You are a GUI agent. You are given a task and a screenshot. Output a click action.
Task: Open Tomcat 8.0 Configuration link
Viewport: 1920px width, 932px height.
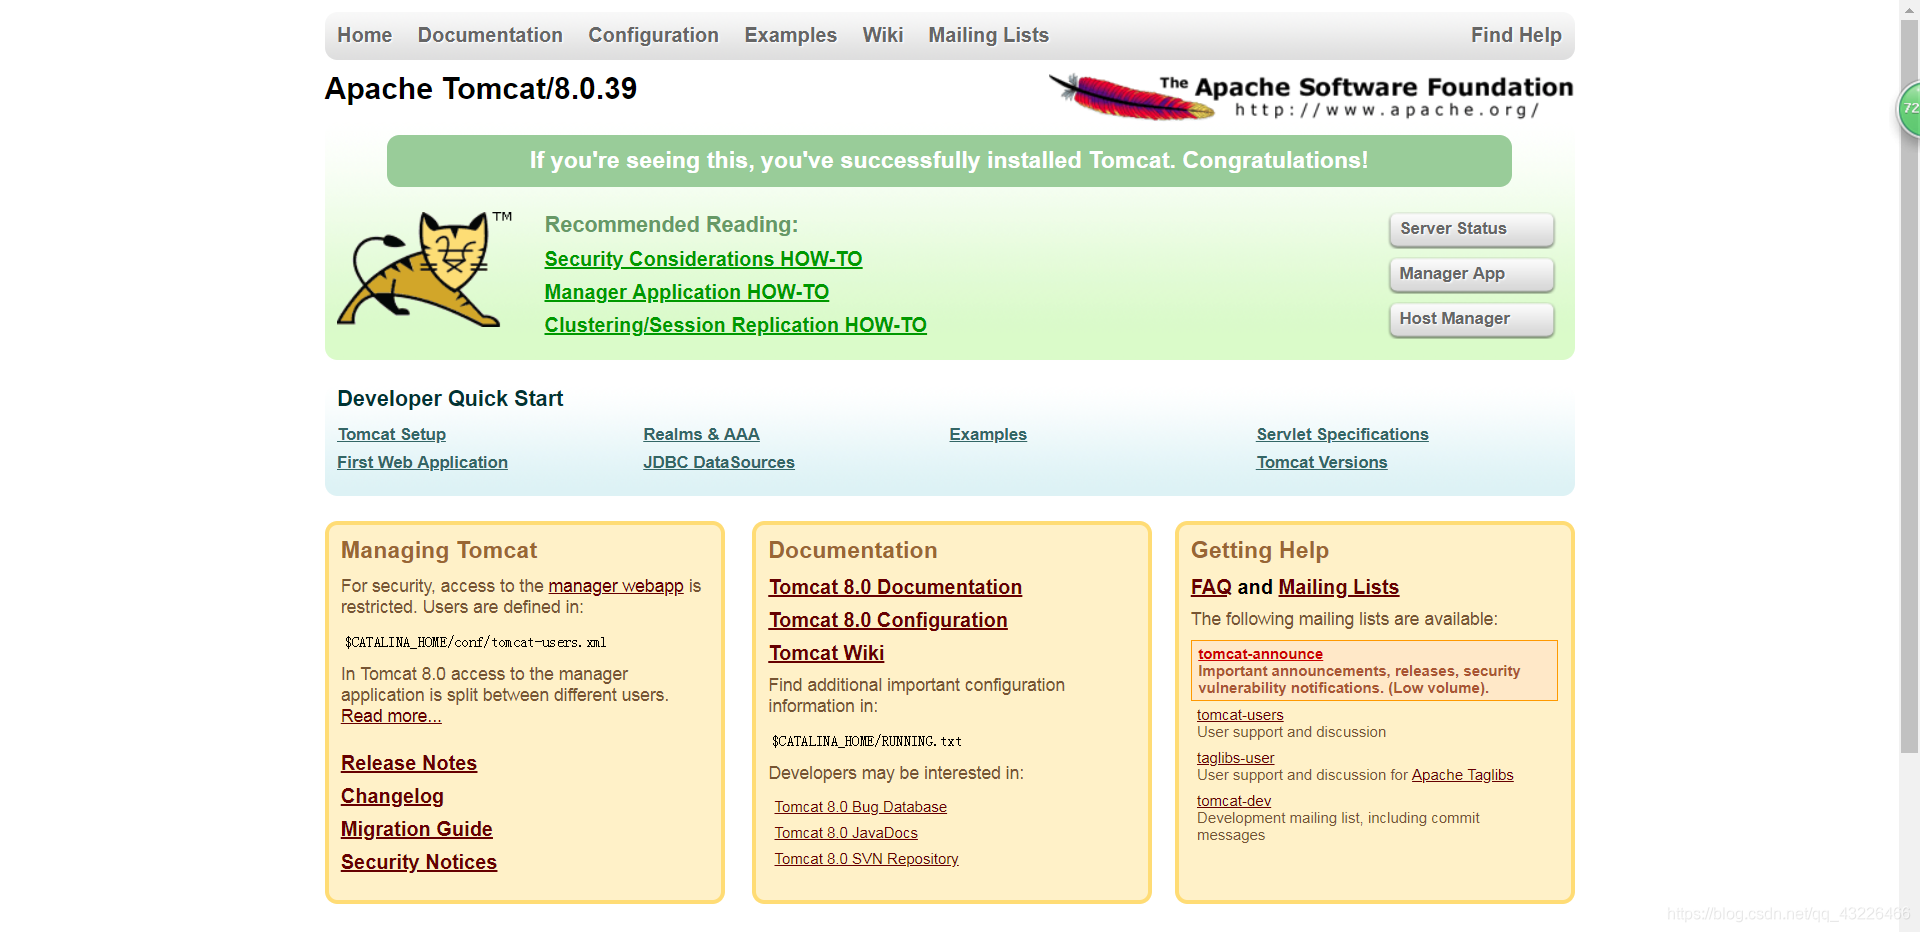tap(888, 620)
